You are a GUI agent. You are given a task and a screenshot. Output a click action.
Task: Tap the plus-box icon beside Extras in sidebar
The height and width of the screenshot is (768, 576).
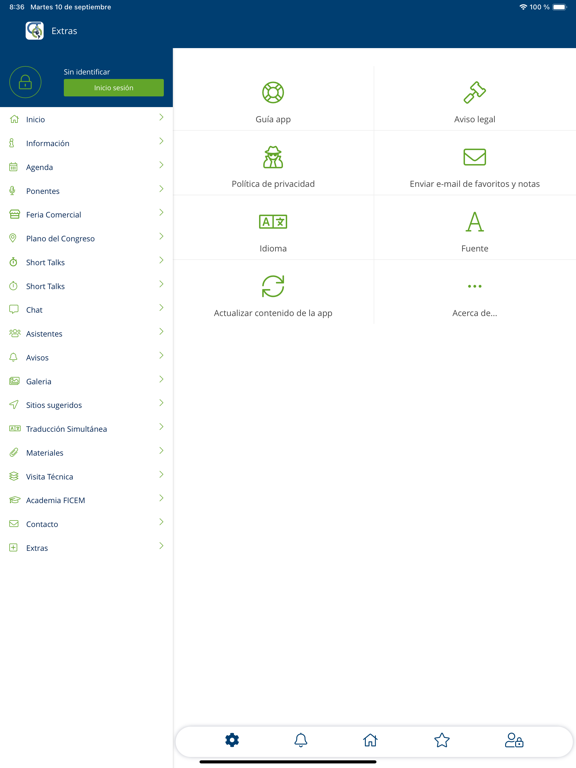pos(13,548)
